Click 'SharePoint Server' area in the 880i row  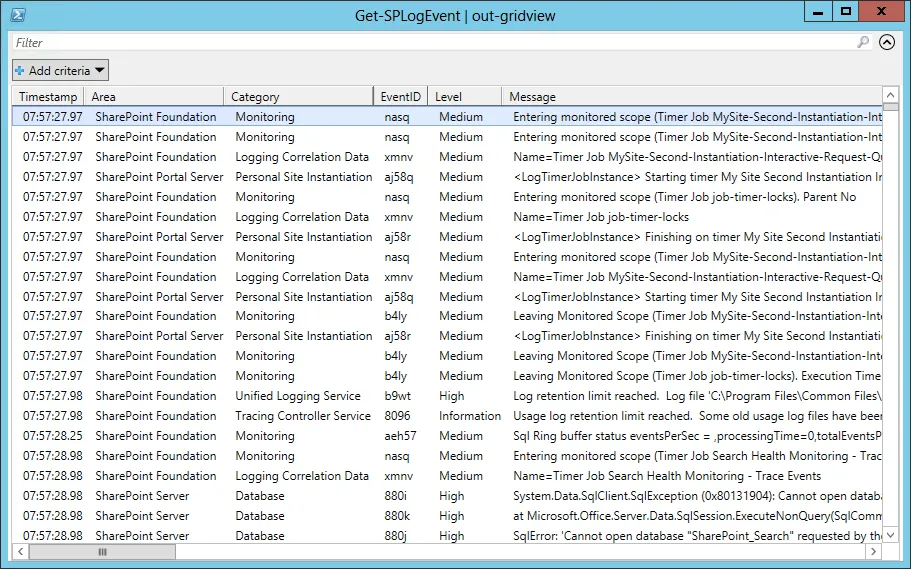142,496
